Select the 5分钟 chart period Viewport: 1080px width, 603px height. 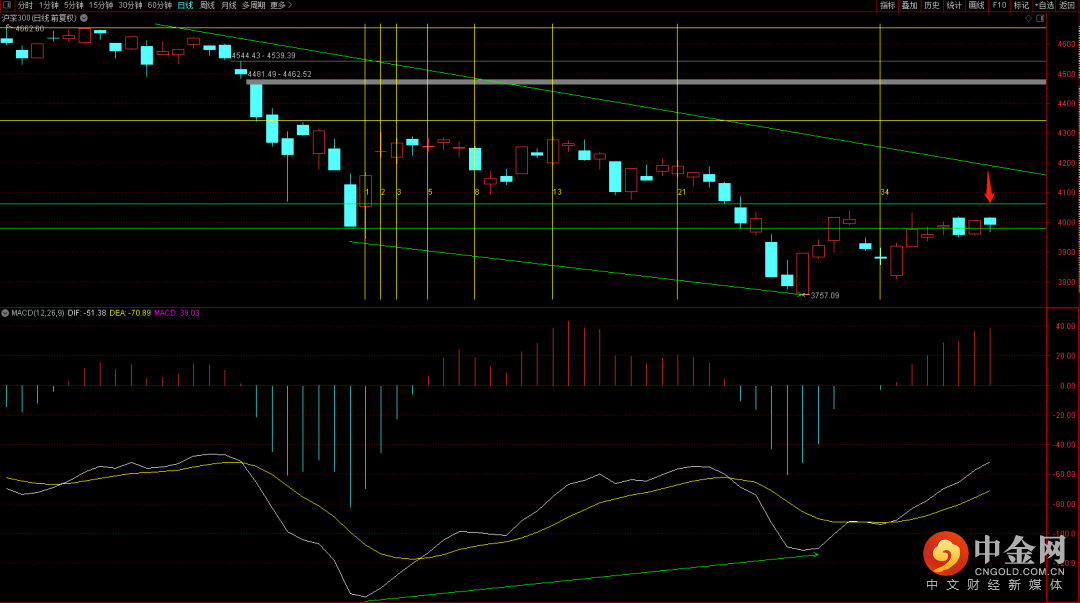(x=74, y=5)
